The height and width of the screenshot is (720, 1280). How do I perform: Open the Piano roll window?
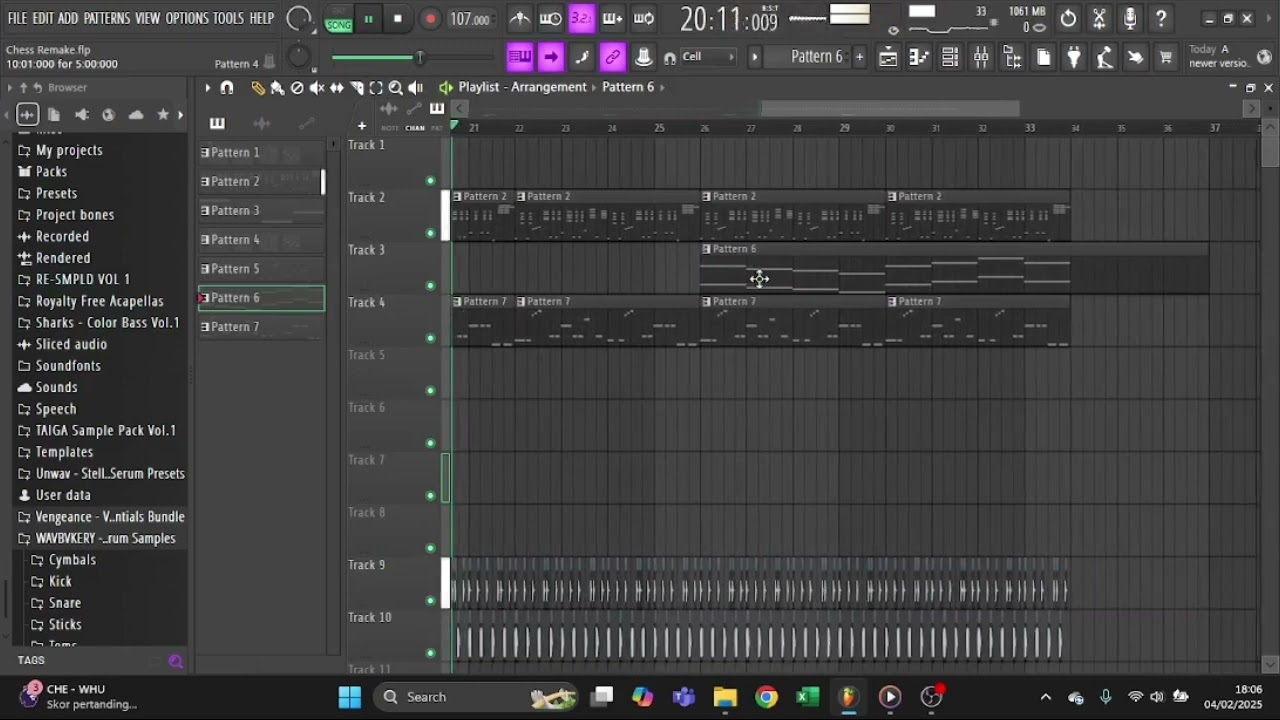click(x=919, y=57)
